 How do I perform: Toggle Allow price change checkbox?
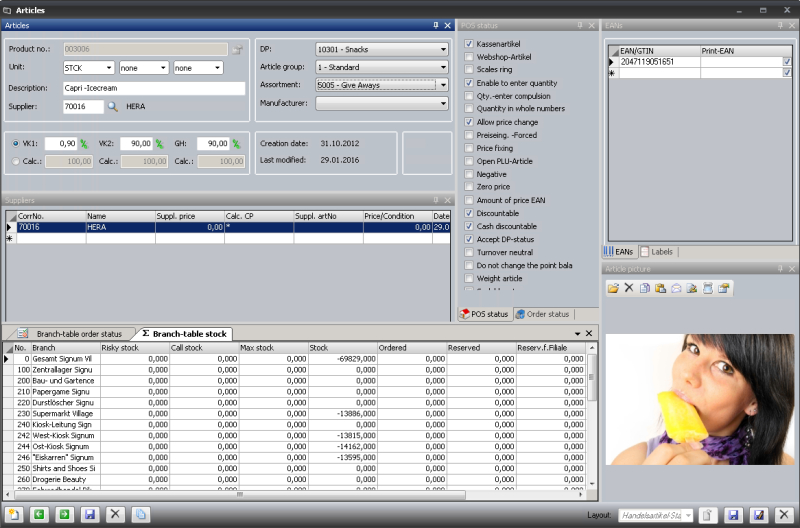469,122
